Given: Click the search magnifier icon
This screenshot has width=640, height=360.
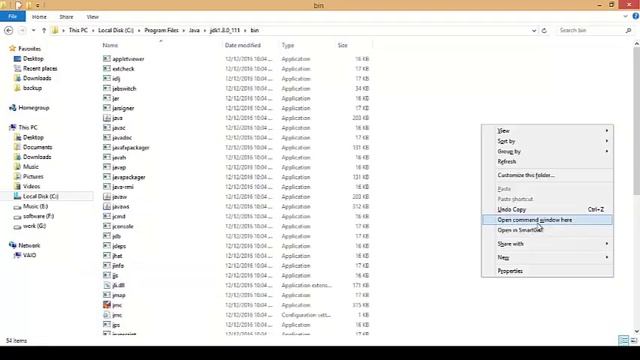Looking at the screenshot, I should 628,30.
